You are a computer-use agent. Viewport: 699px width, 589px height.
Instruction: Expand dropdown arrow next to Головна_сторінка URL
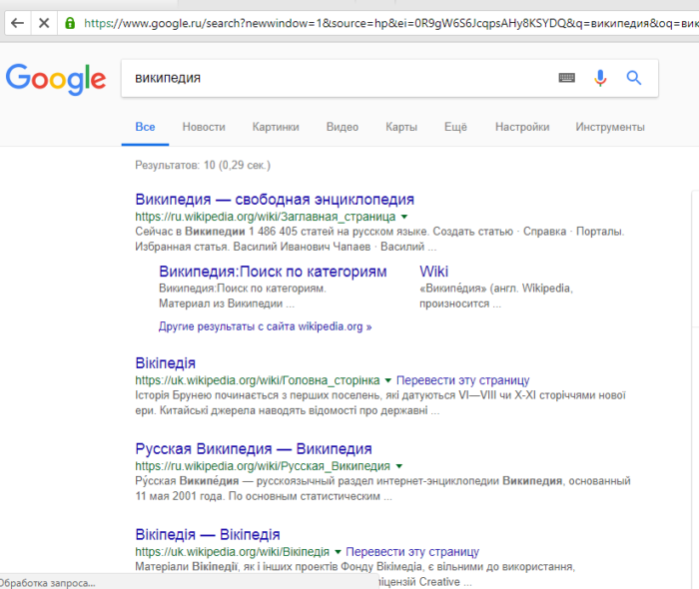(x=388, y=380)
